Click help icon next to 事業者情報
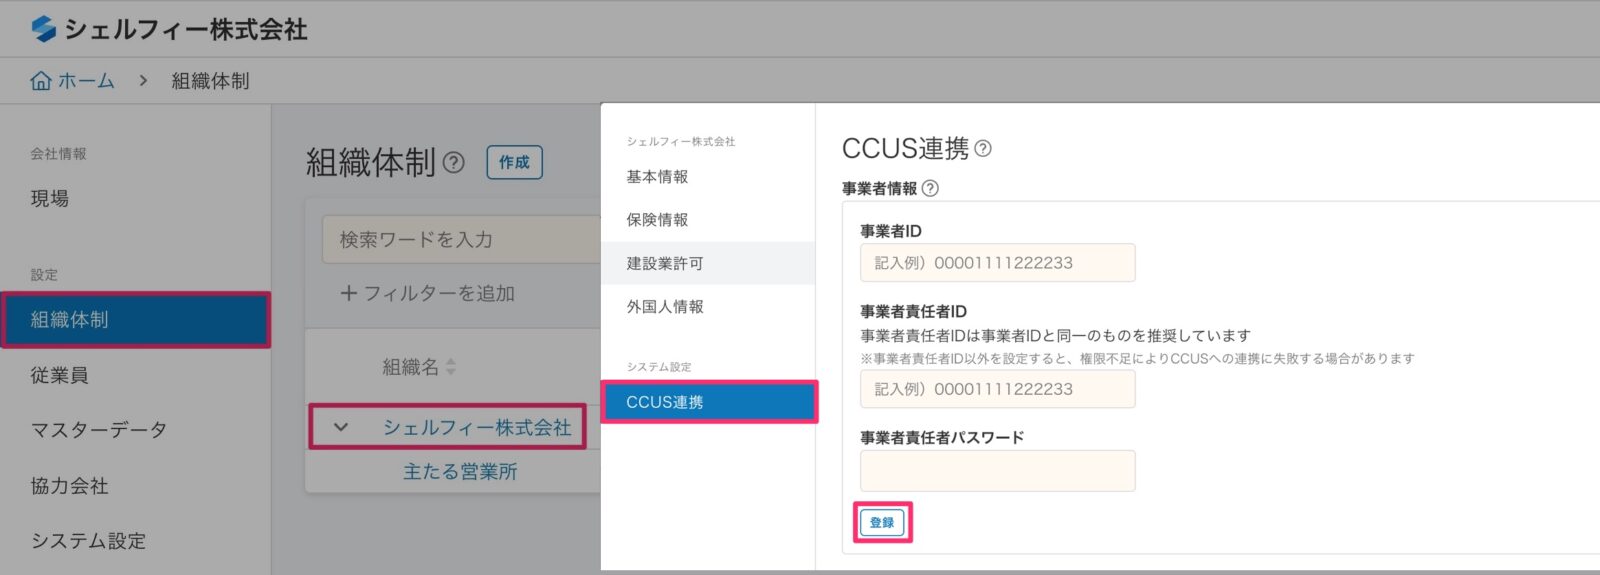Viewport: 1600px width, 575px height. (930, 188)
